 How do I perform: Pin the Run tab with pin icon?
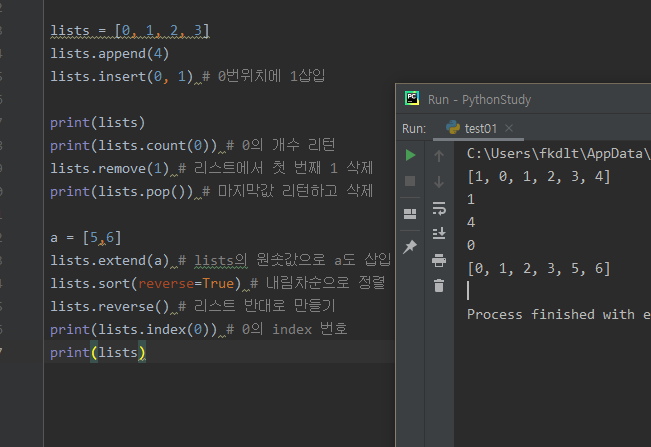coord(410,247)
